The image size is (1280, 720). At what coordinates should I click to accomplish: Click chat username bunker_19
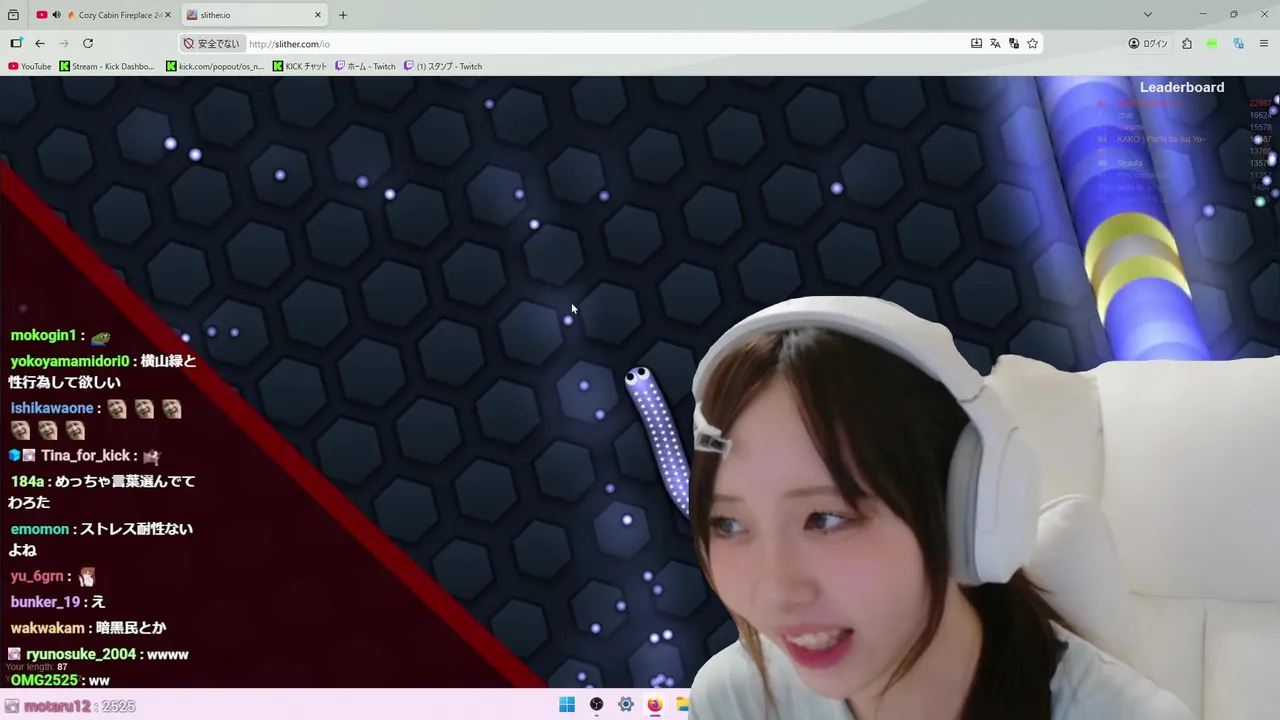point(45,602)
